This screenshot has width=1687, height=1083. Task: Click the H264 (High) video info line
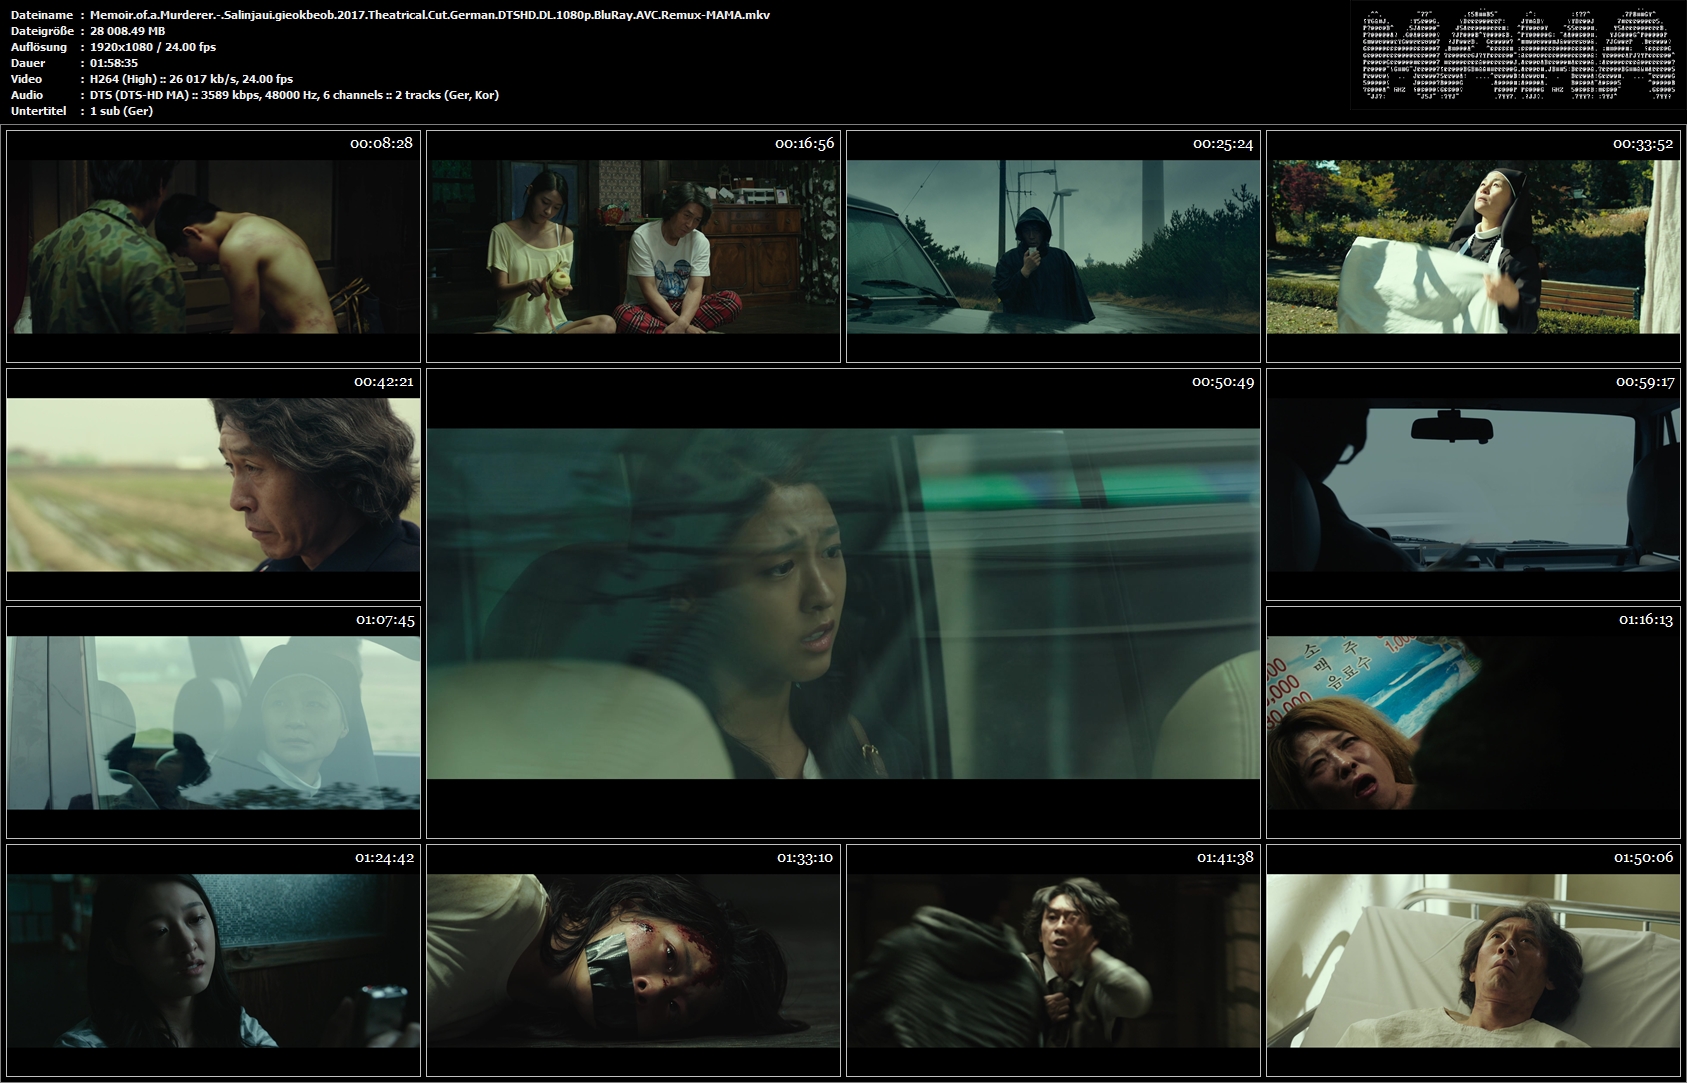[192, 79]
